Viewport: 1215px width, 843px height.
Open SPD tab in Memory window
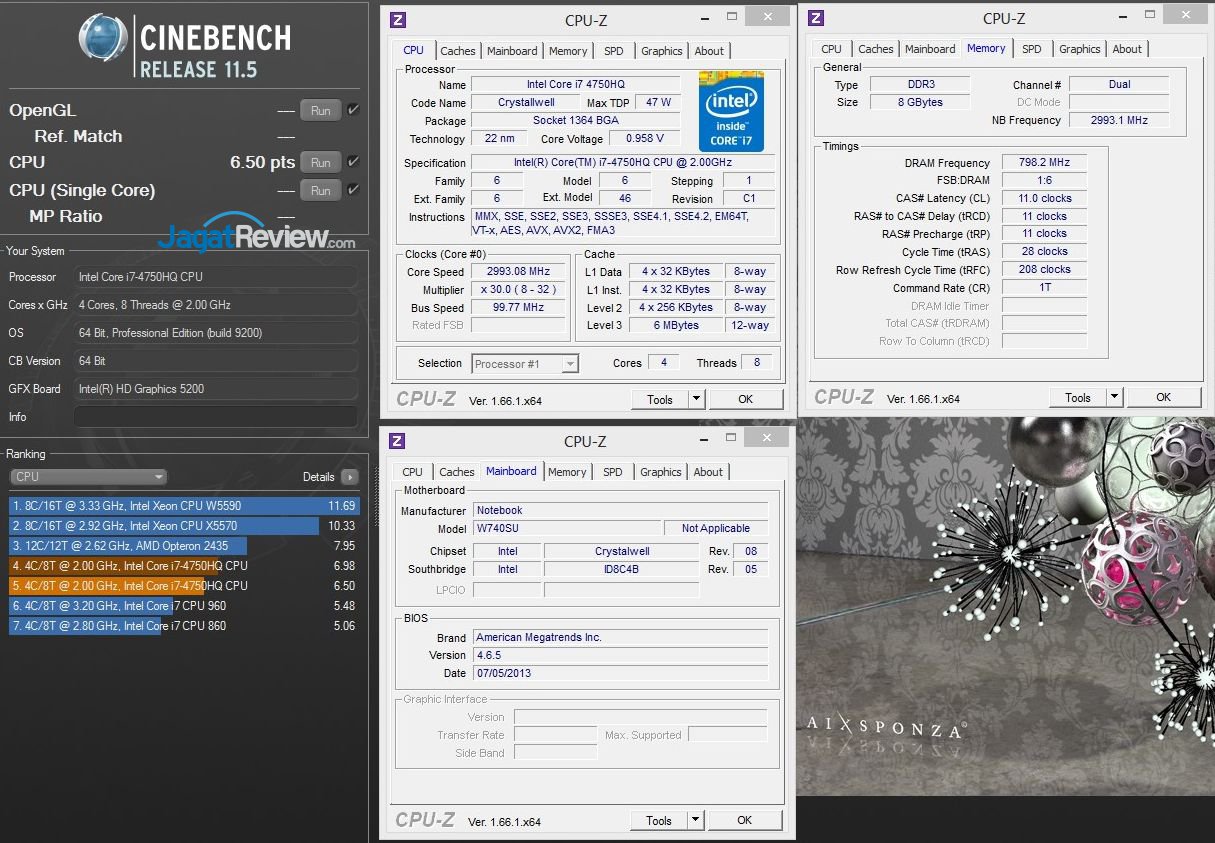1031,49
